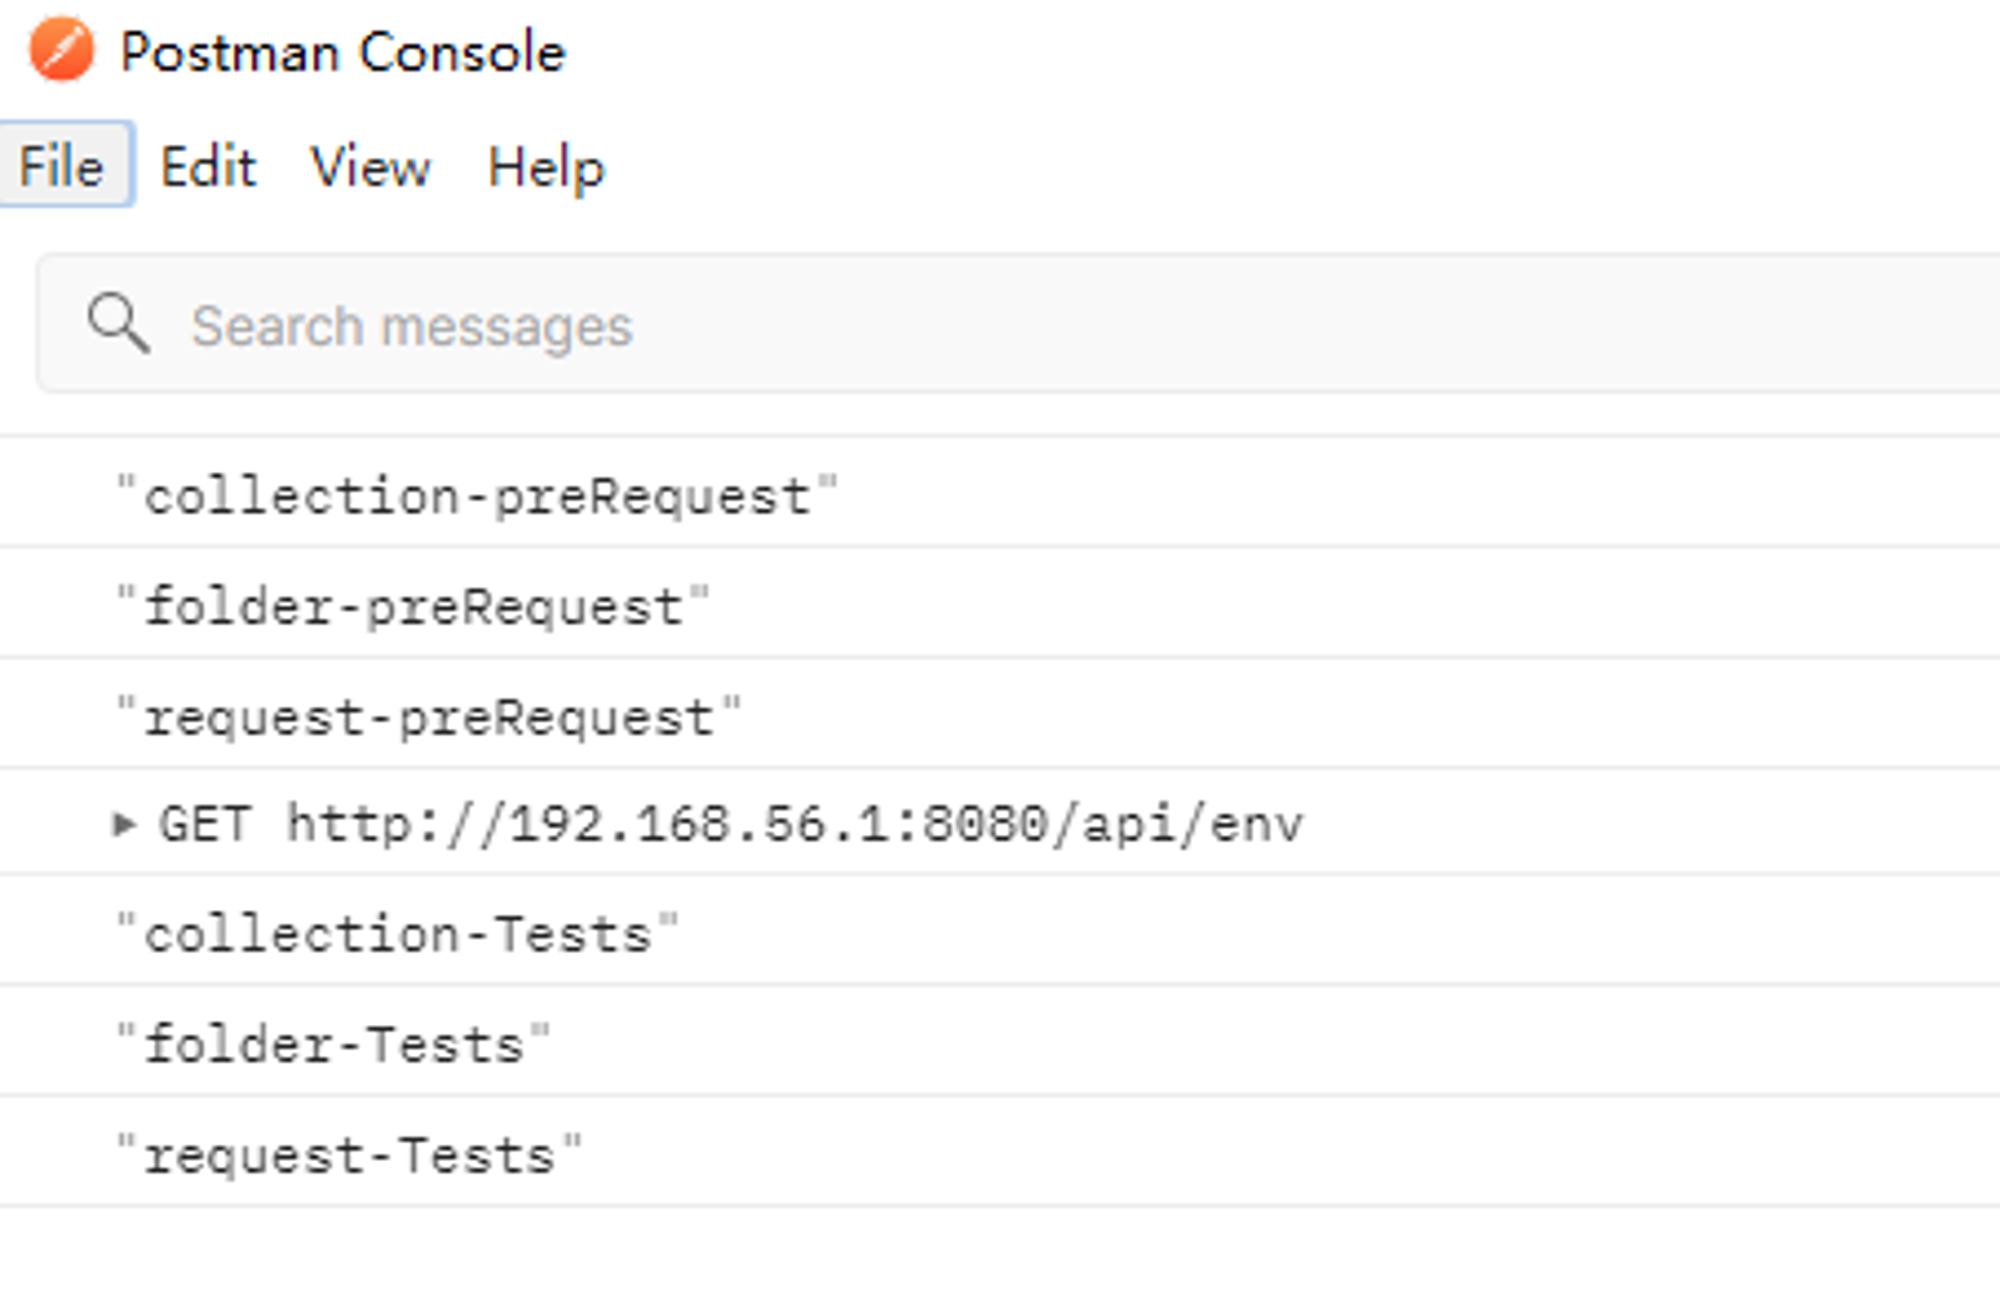Click the opening quote of collection-preRequest message
Image resolution: width=2000 pixels, height=1301 pixels.
(126, 482)
